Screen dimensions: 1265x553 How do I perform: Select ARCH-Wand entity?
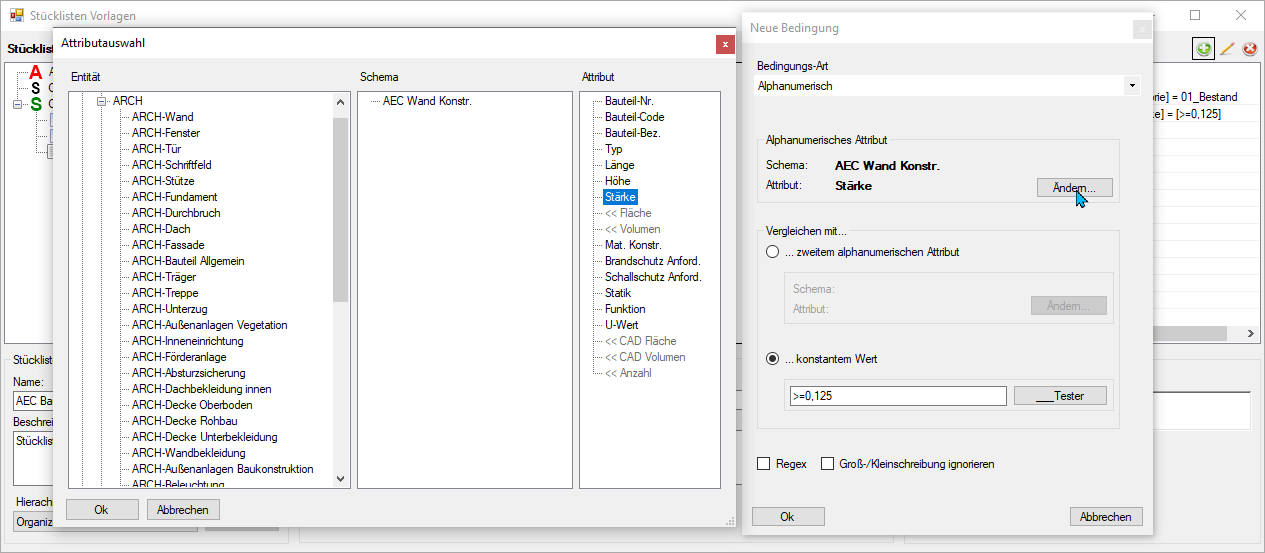(x=163, y=117)
